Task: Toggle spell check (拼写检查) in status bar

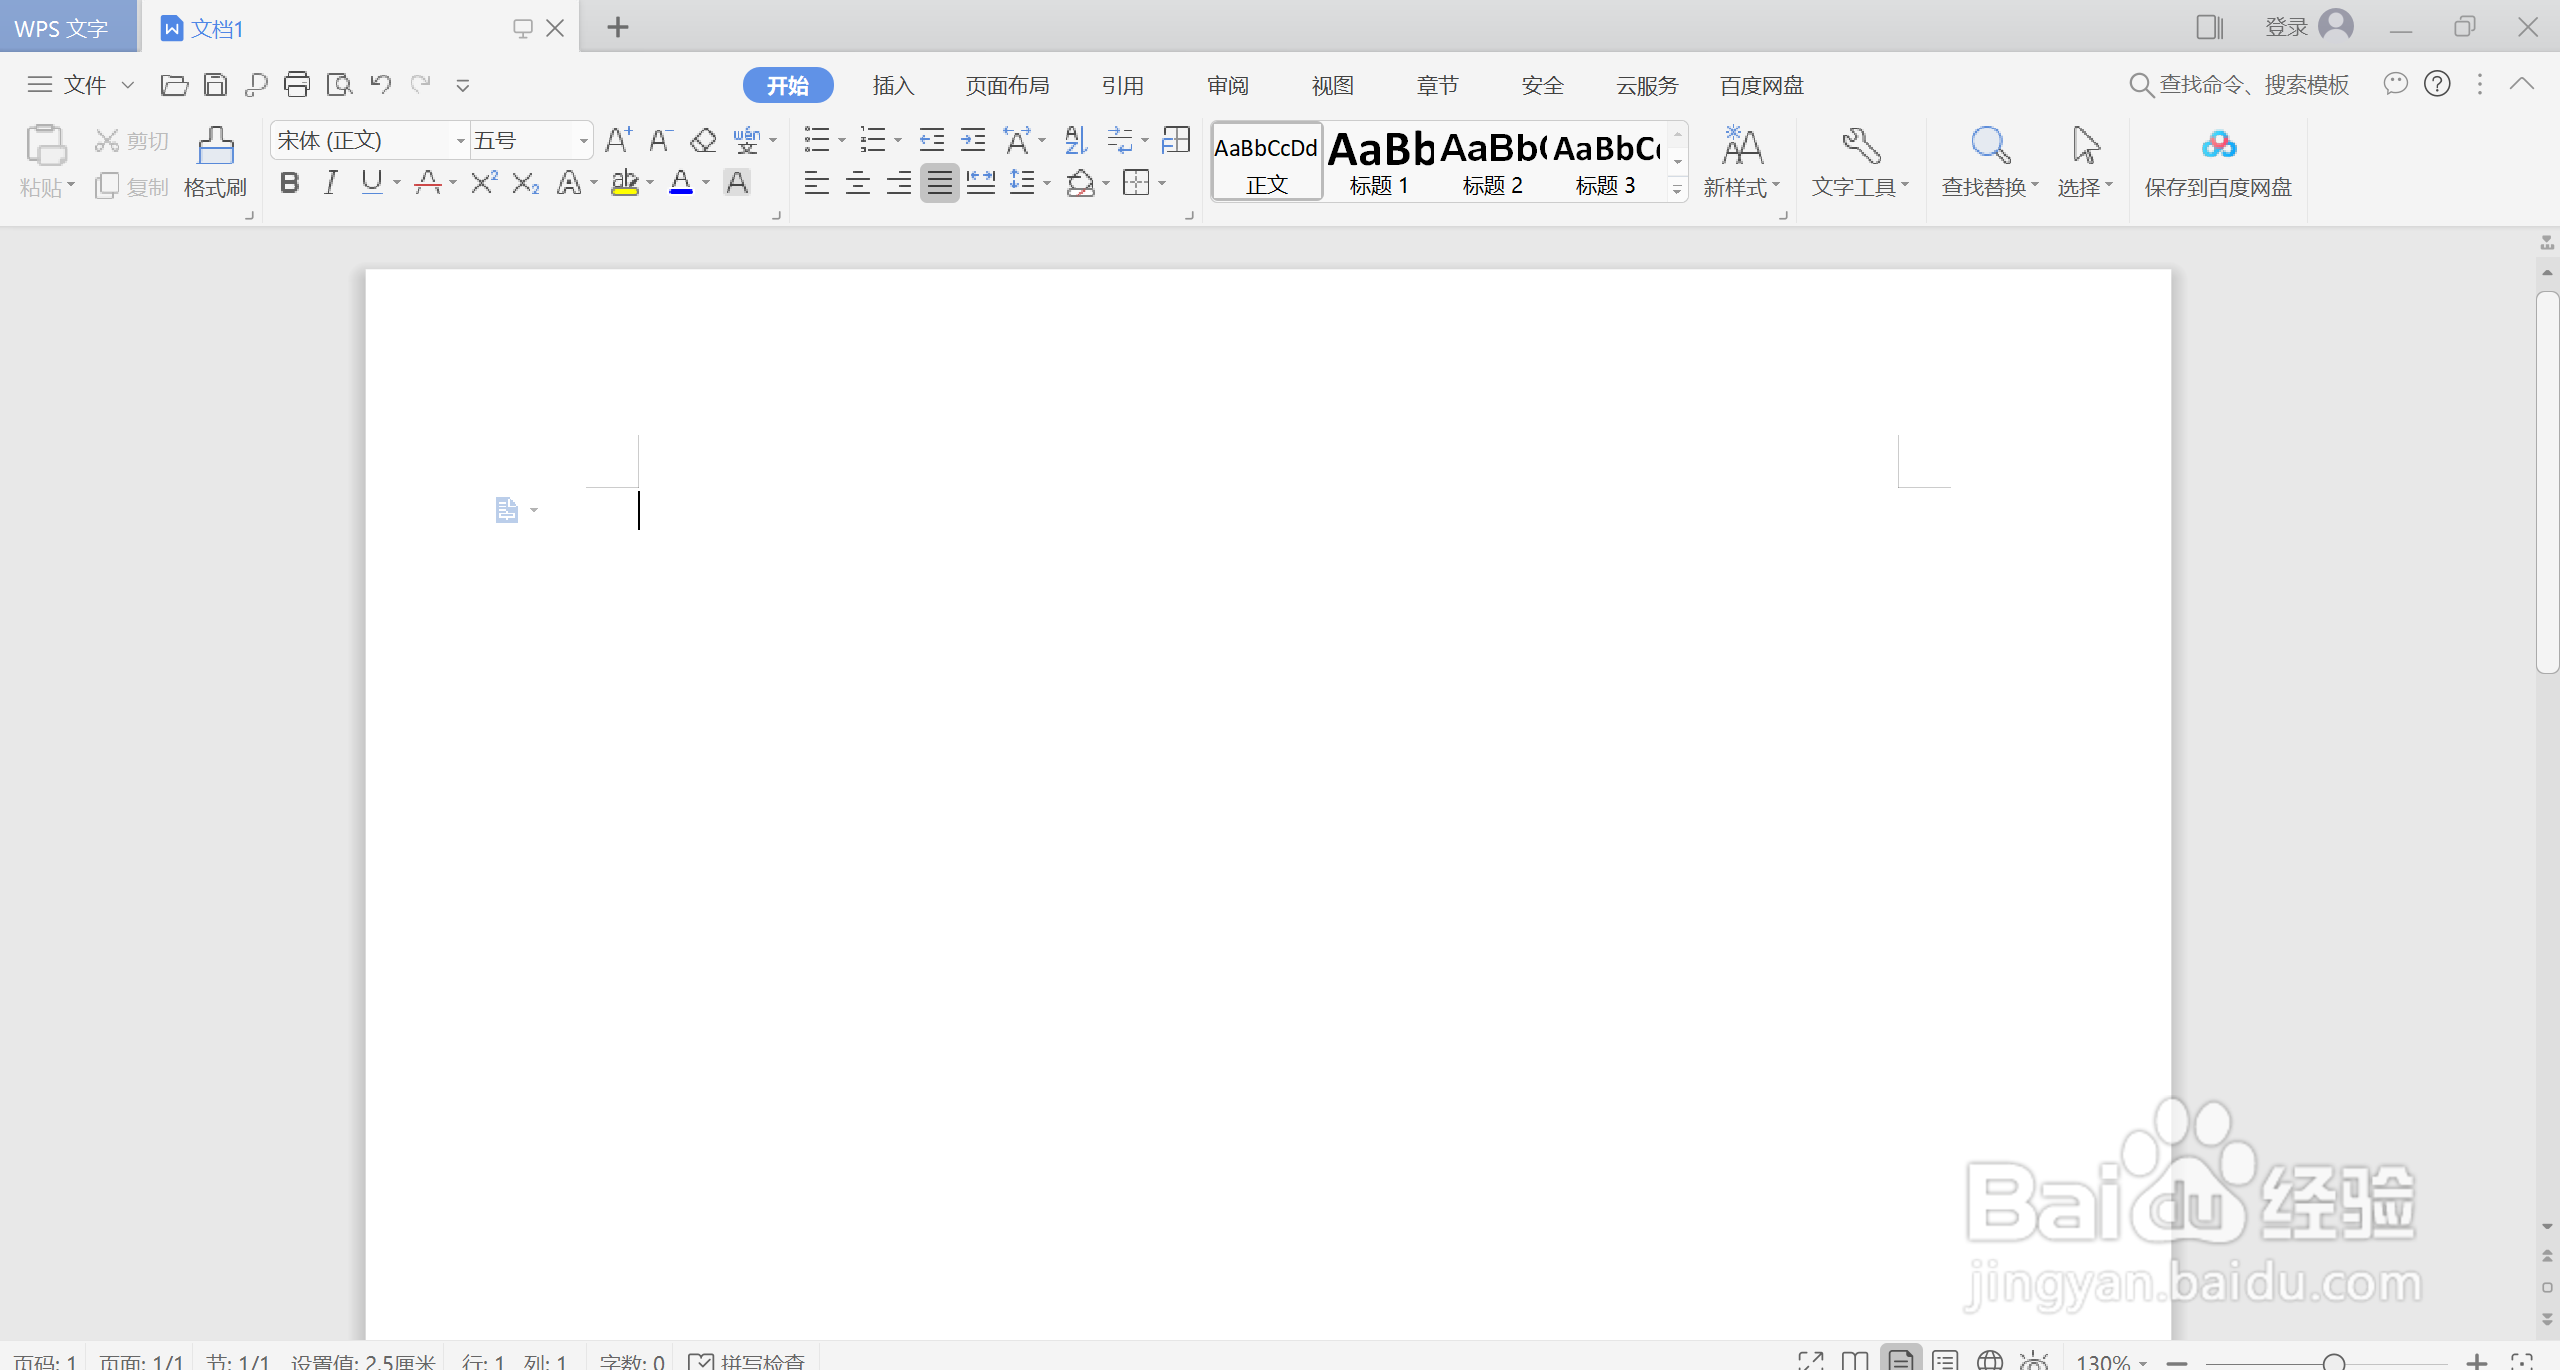Action: 747,1360
